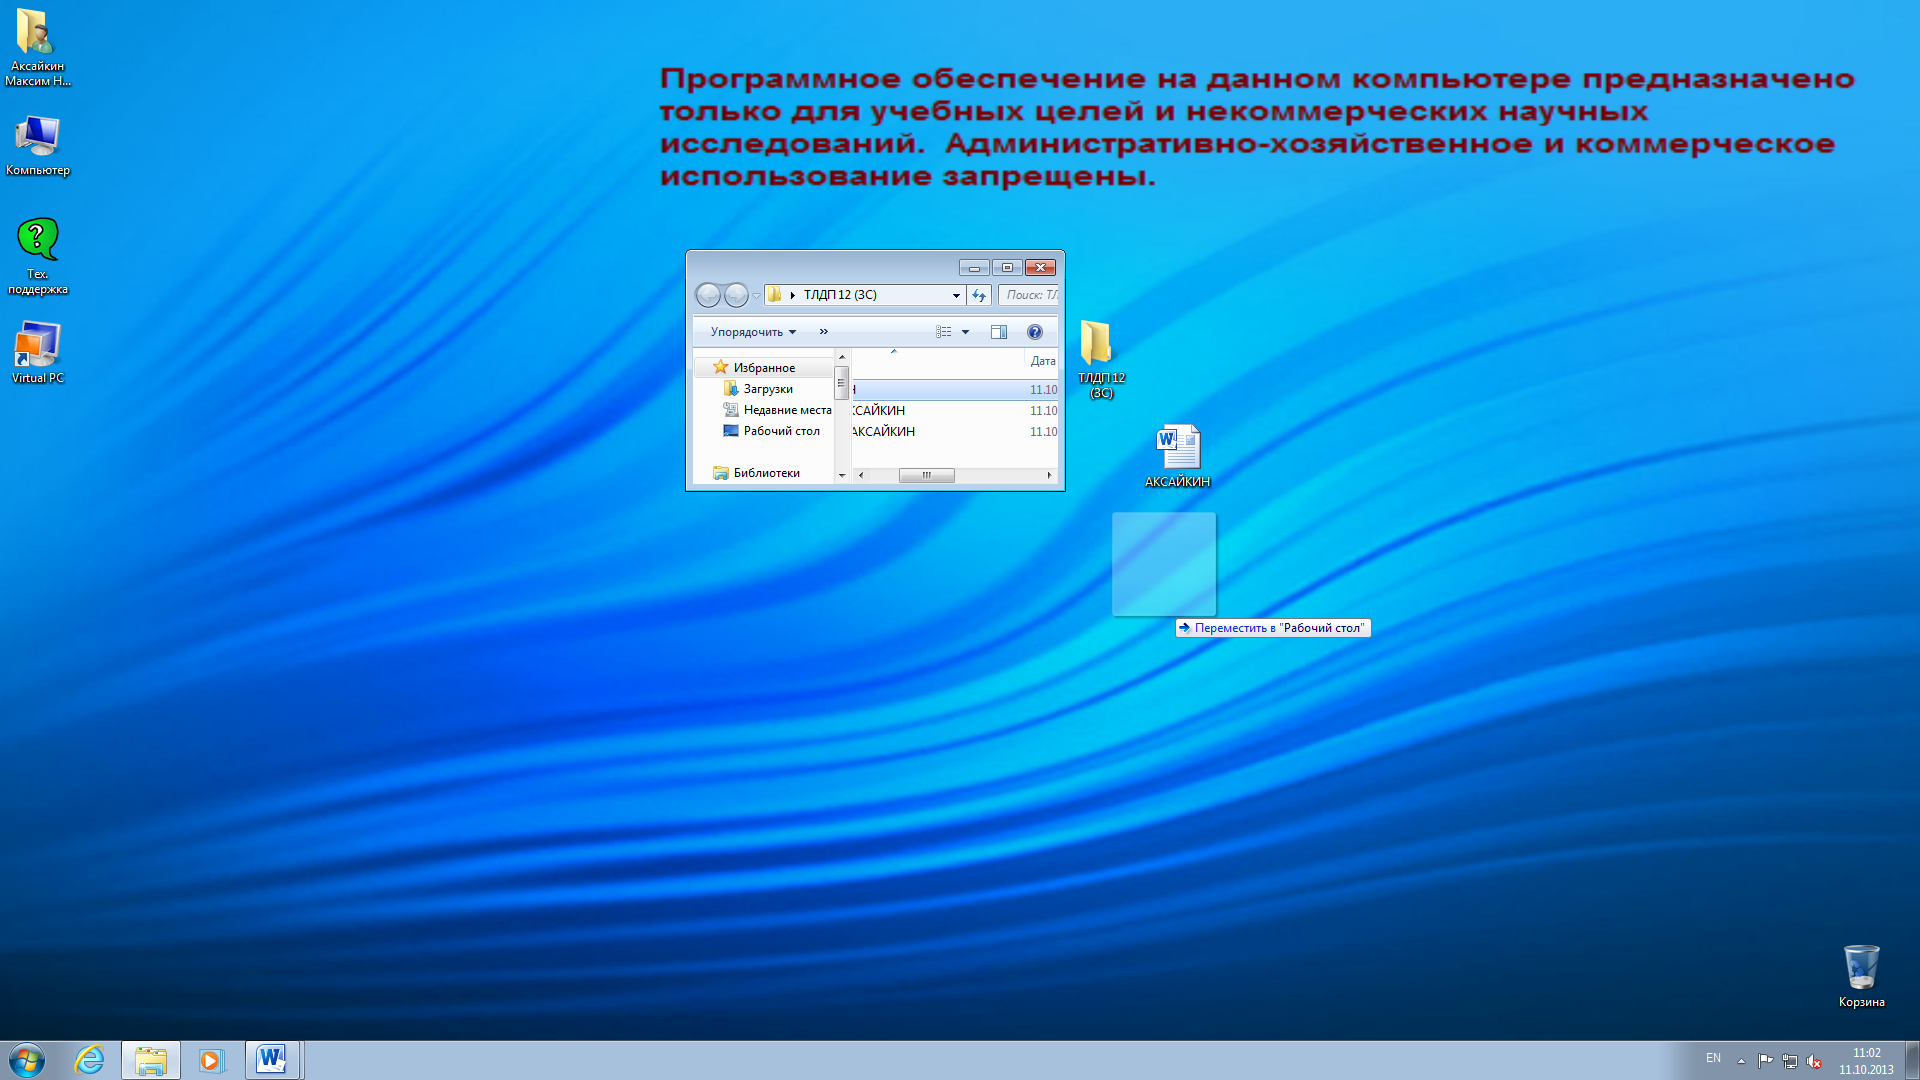The height and width of the screenshot is (1080, 1920).
Task: Minimize the ТЛДП 12 (3С) Explorer window
Action: pos(974,268)
